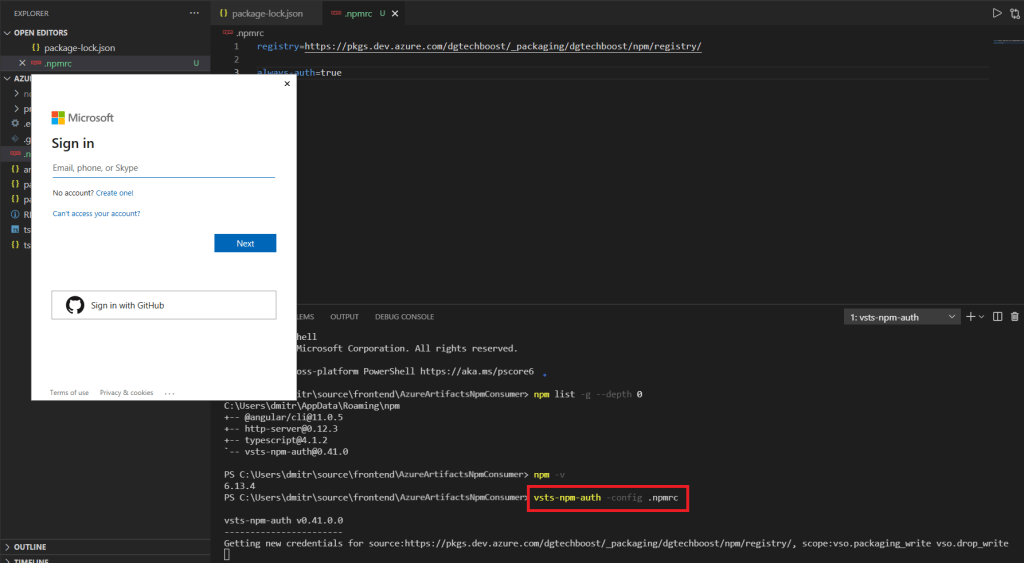Collapse the Open Editors section
Screen dimensions: 1024x563
[8, 33]
